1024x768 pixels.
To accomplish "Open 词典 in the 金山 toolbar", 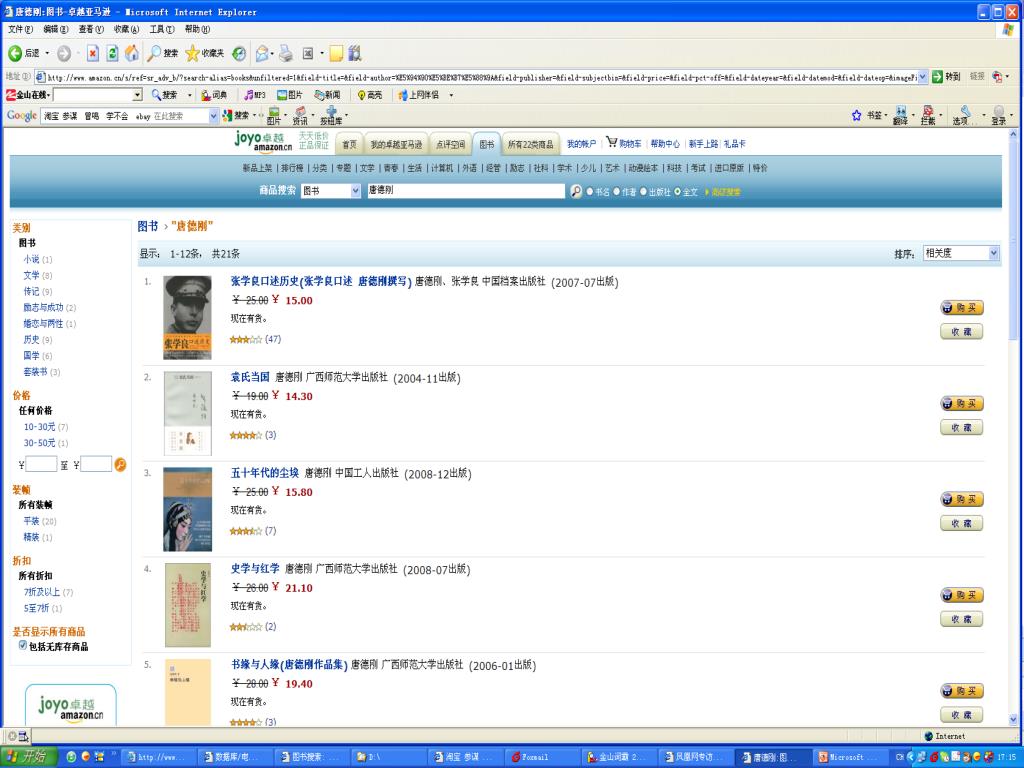I will [x=214, y=95].
